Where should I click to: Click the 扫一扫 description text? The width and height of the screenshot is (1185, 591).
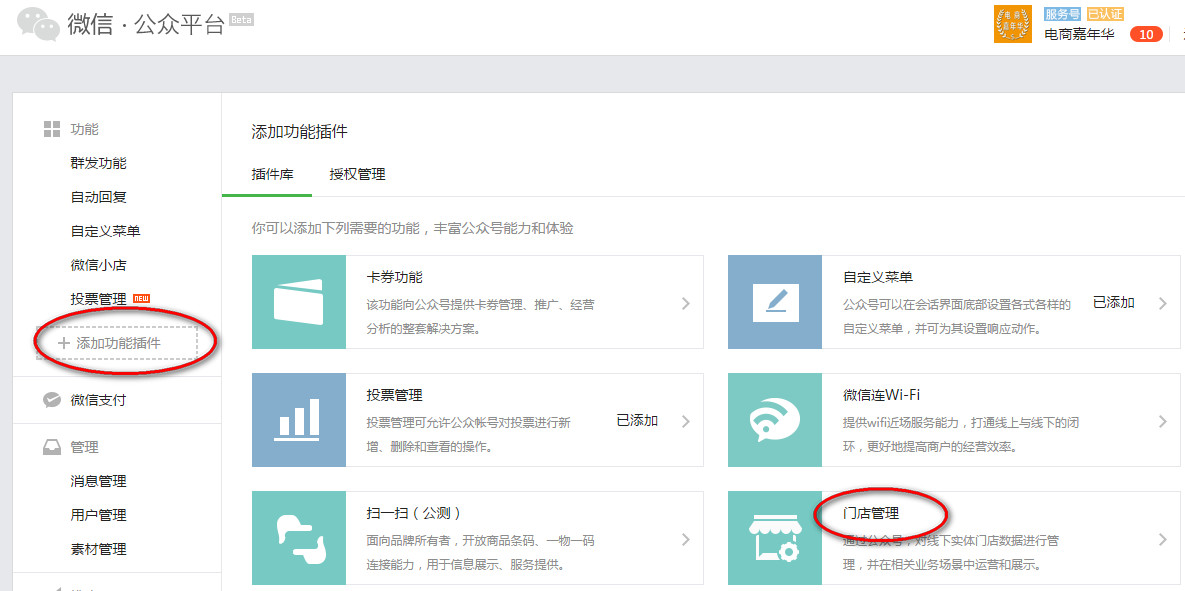tap(480, 552)
